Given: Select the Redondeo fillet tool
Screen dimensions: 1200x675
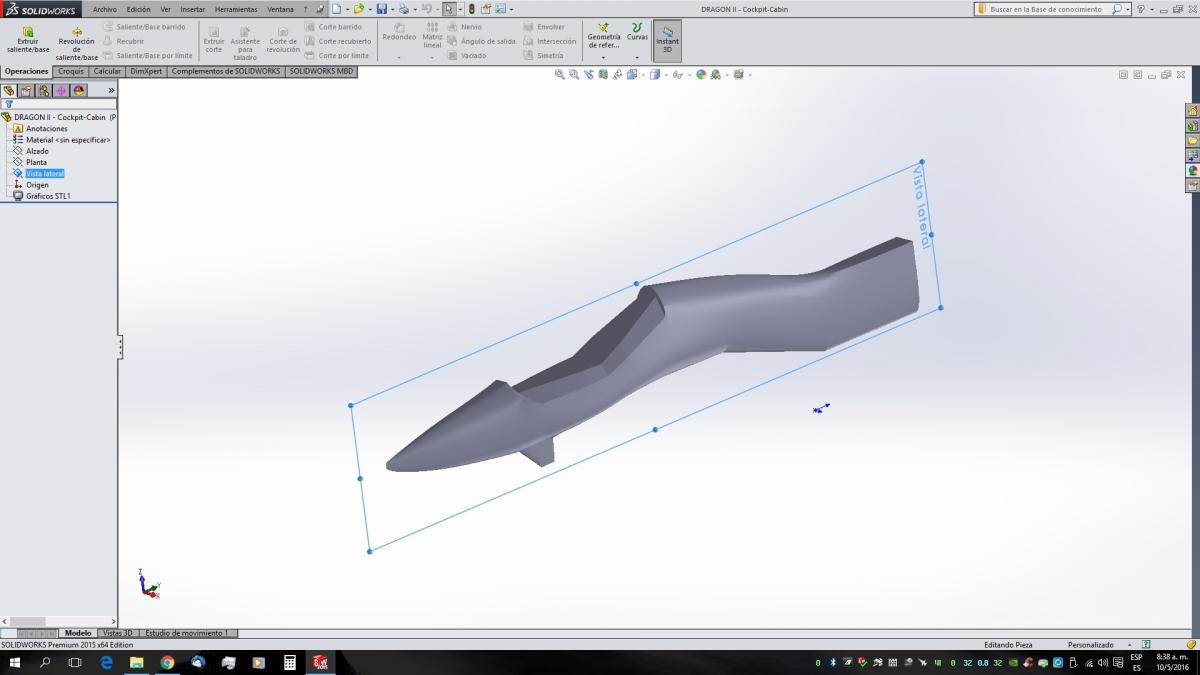Looking at the screenshot, I should tap(399, 32).
